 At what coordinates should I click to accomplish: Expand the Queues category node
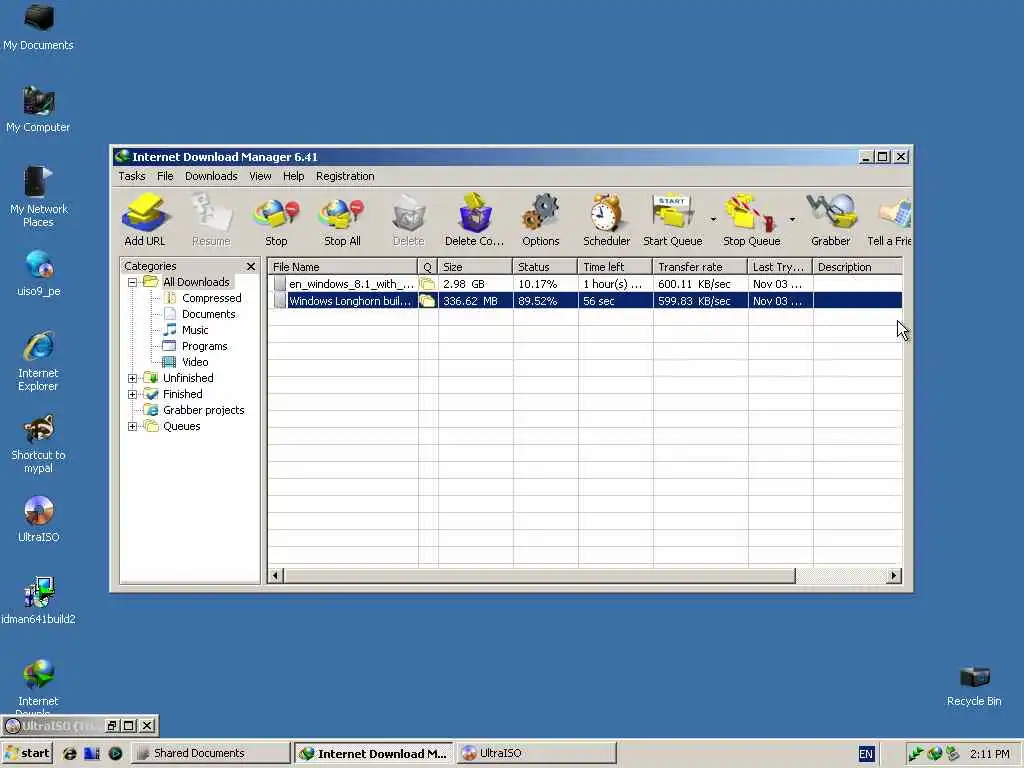(132, 426)
